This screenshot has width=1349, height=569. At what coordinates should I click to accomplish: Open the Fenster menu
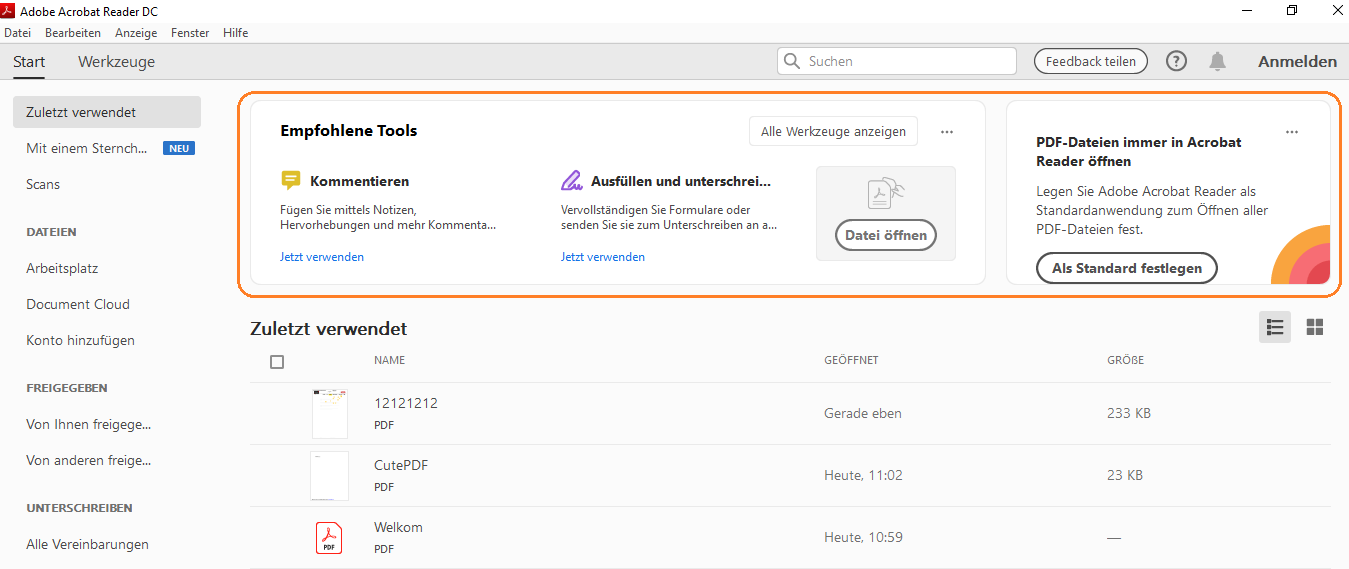coord(190,33)
